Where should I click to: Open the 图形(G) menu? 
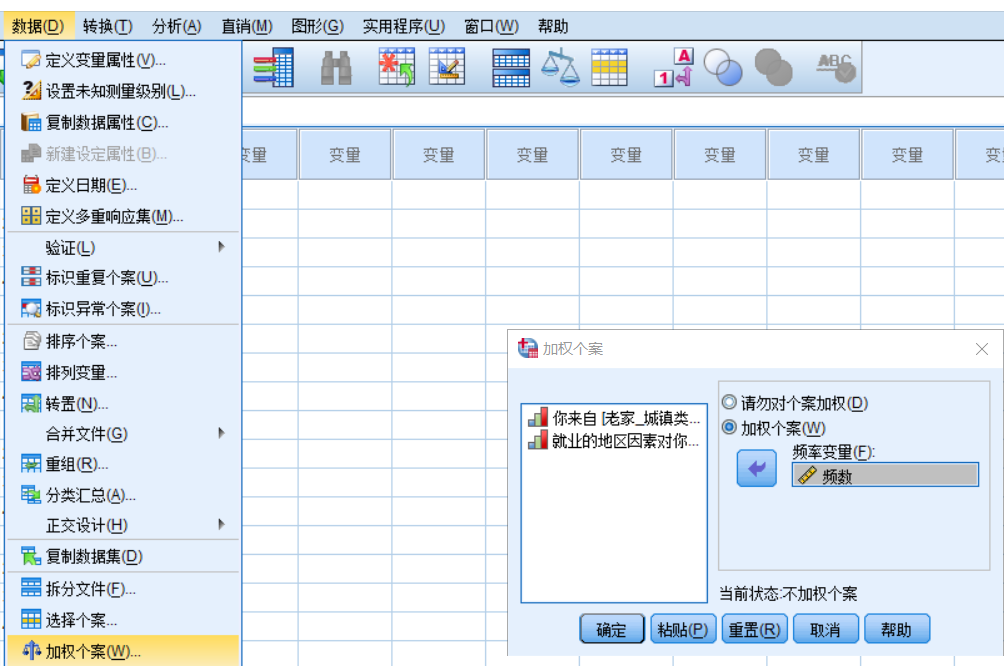point(317,26)
